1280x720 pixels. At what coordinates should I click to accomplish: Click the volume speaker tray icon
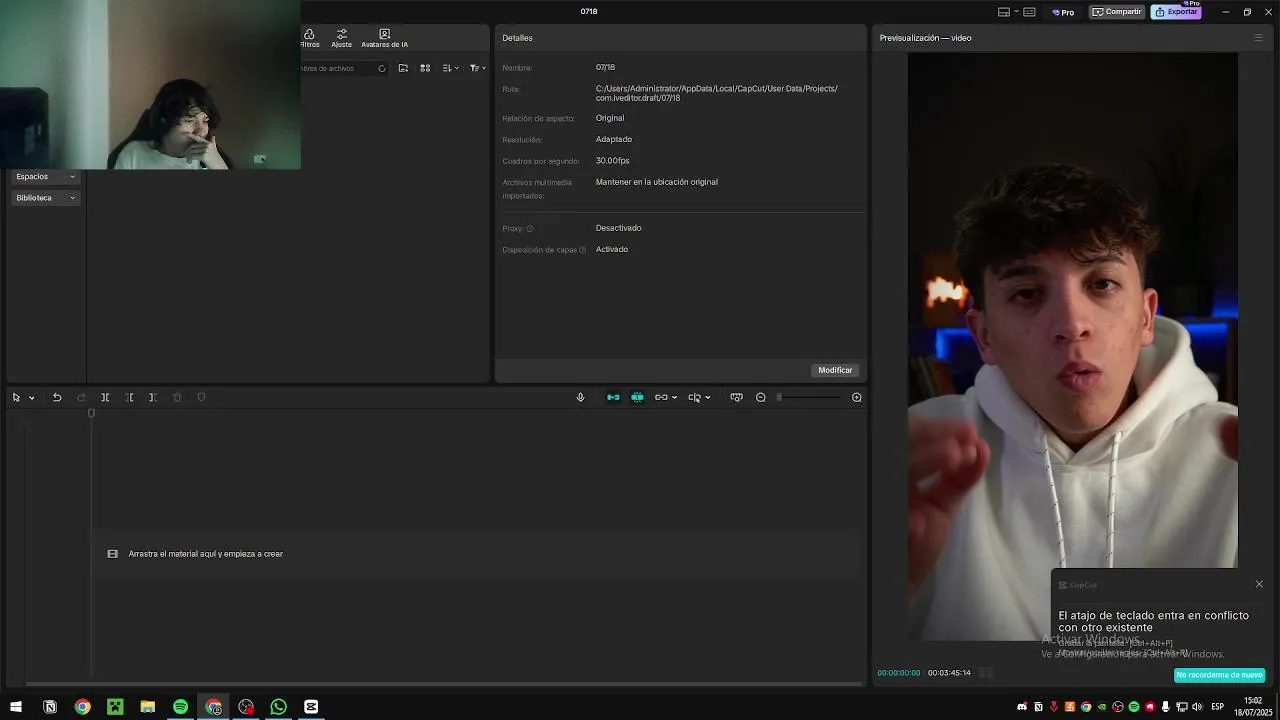click(x=1197, y=707)
